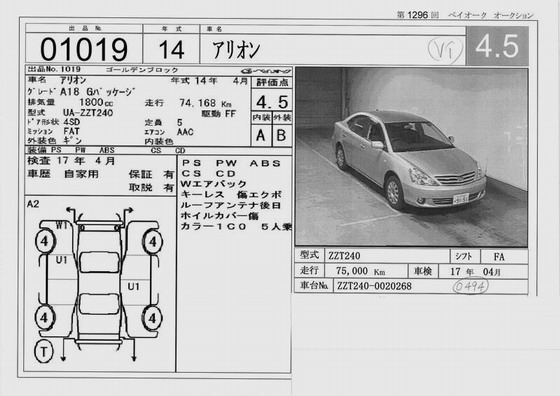
Task: Click the ホイルカバー傷 note
Action: click(220, 216)
